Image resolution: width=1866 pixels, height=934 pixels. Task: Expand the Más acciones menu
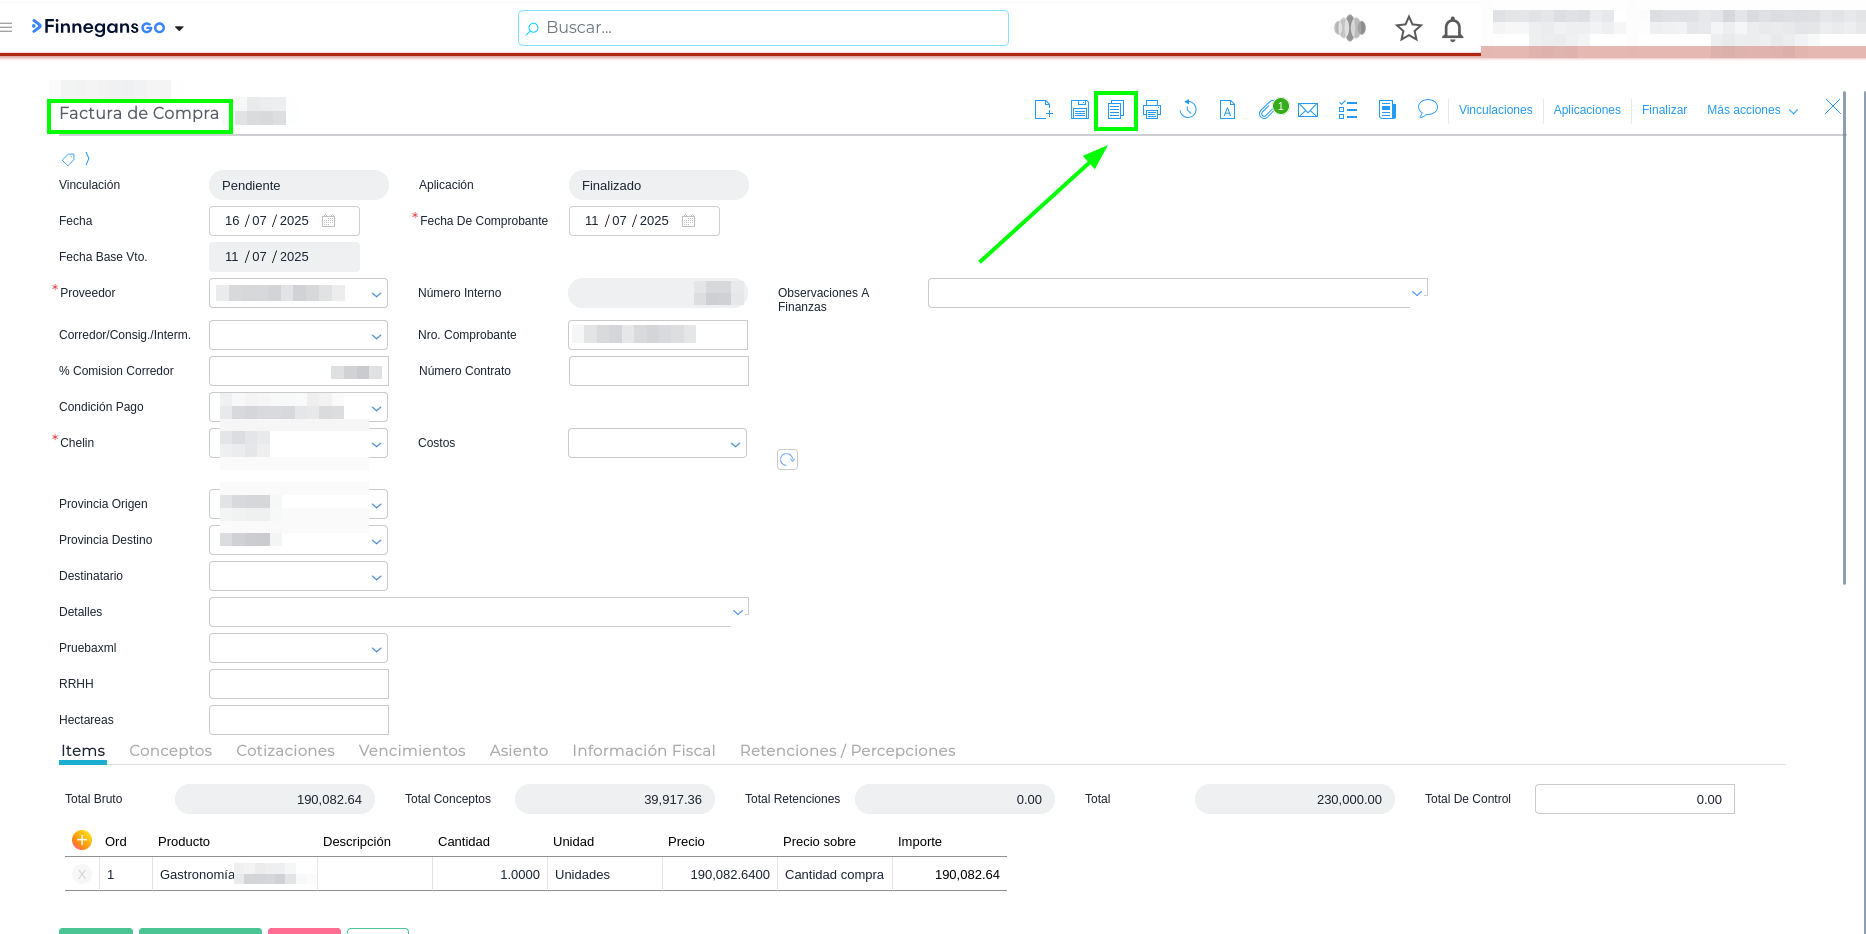point(1752,110)
